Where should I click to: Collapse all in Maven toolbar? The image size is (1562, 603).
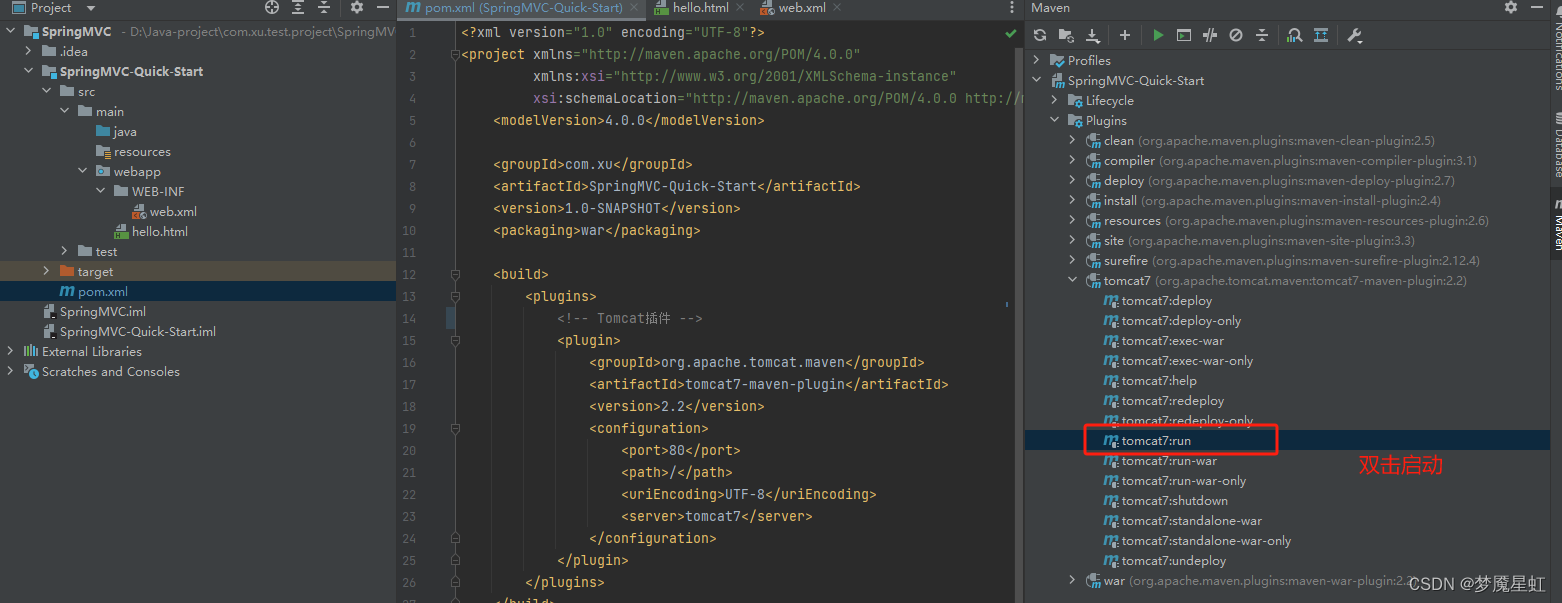pyautogui.click(x=1262, y=35)
